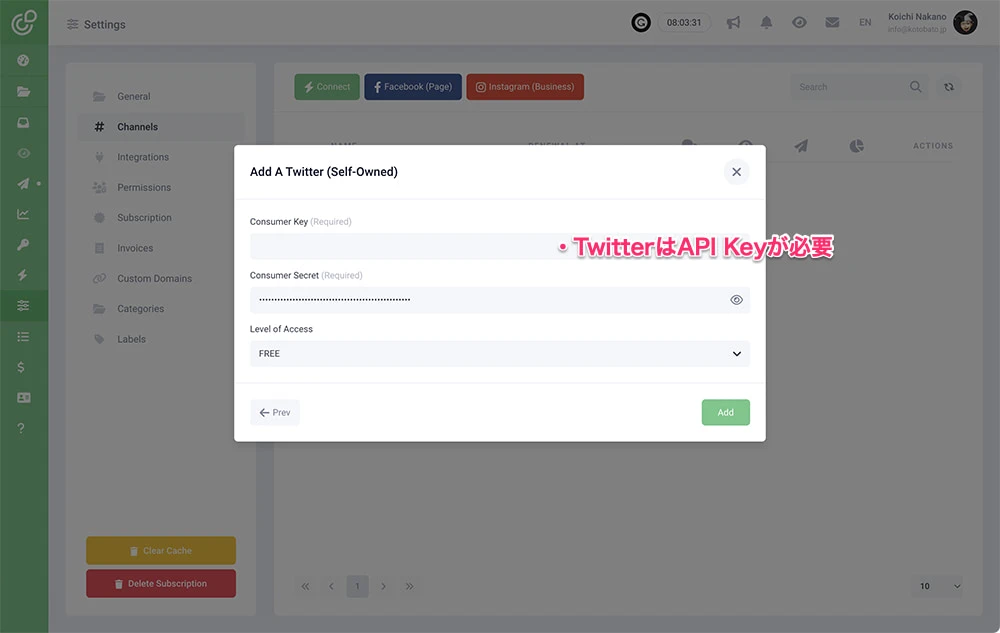Go to the previous page of results
The image size is (1000, 633).
331,586
